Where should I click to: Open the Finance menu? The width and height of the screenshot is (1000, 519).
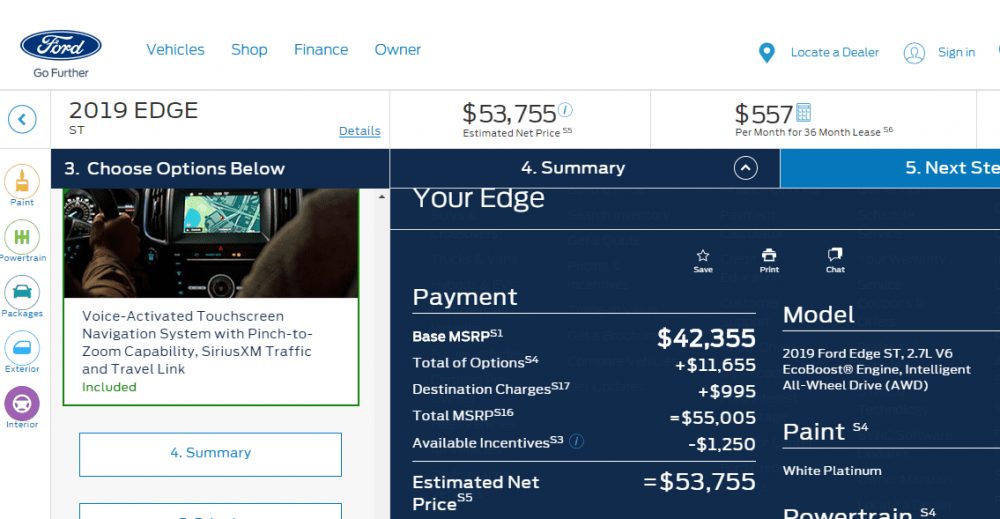click(x=321, y=50)
